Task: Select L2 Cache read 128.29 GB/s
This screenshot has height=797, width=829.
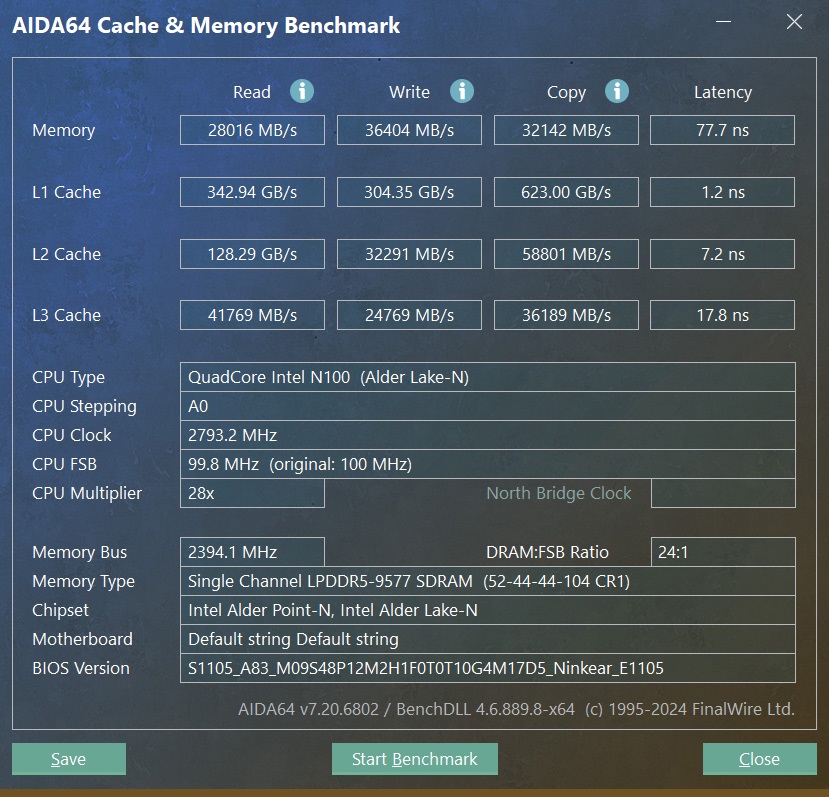Action: (252, 254)
